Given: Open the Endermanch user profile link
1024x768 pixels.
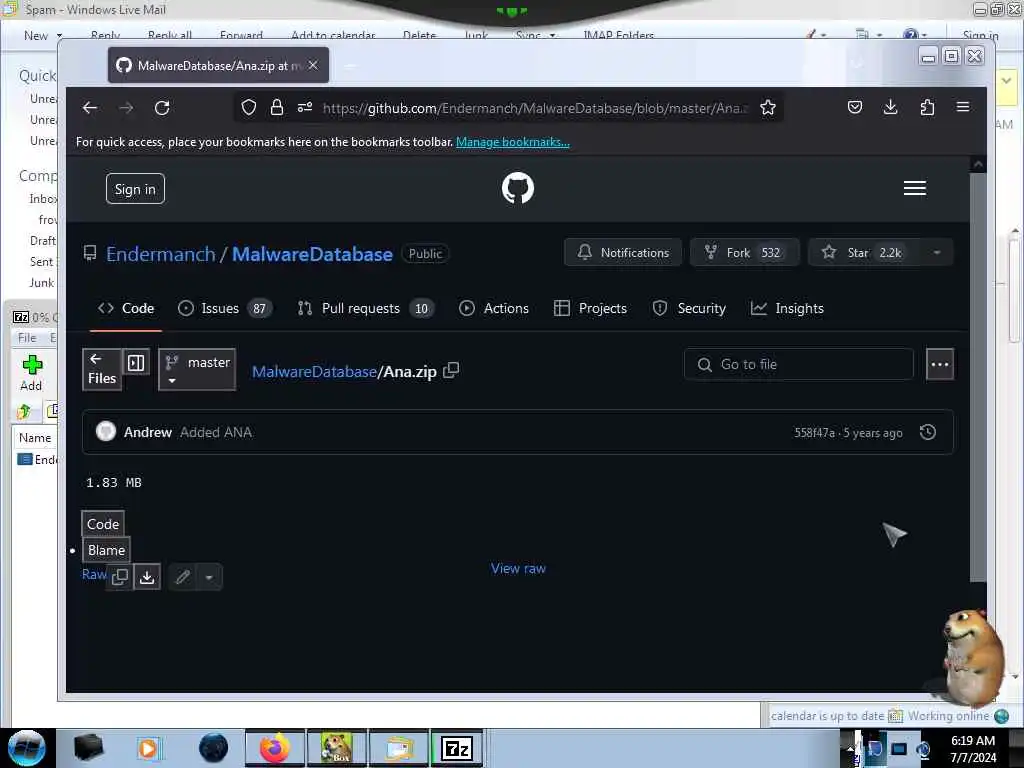Looking at the screenshot, I should 161,254.
